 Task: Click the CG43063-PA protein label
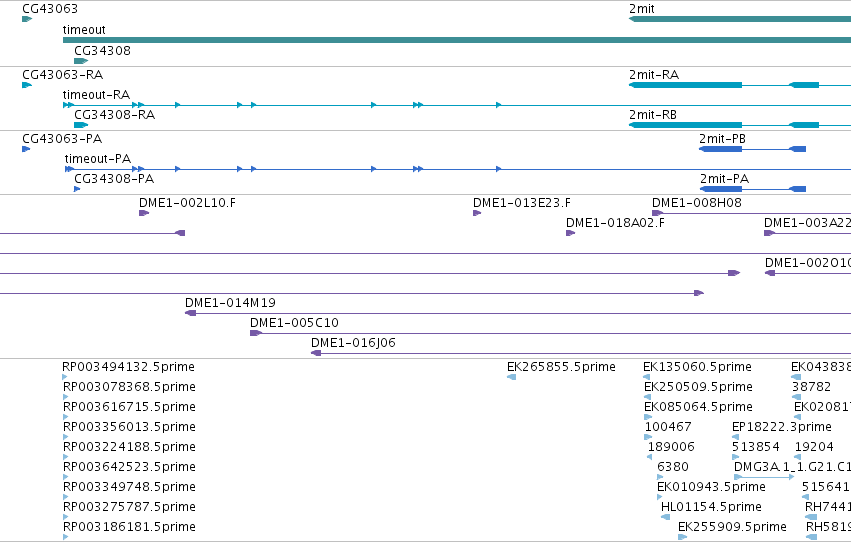[x=62, y=139]
